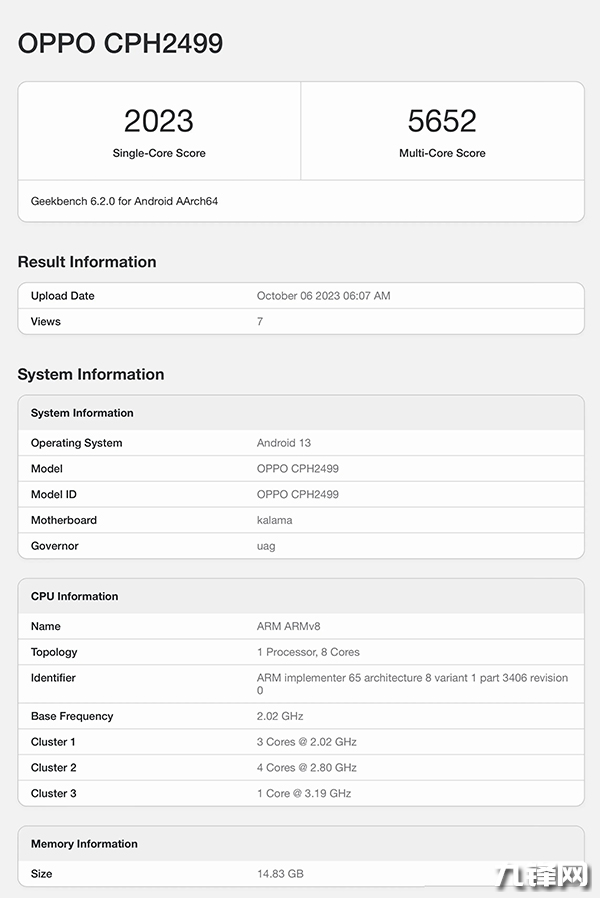This screenshot has height=898, width=600.
Task: Click the Views row label
Action: [x=46, y=322]
